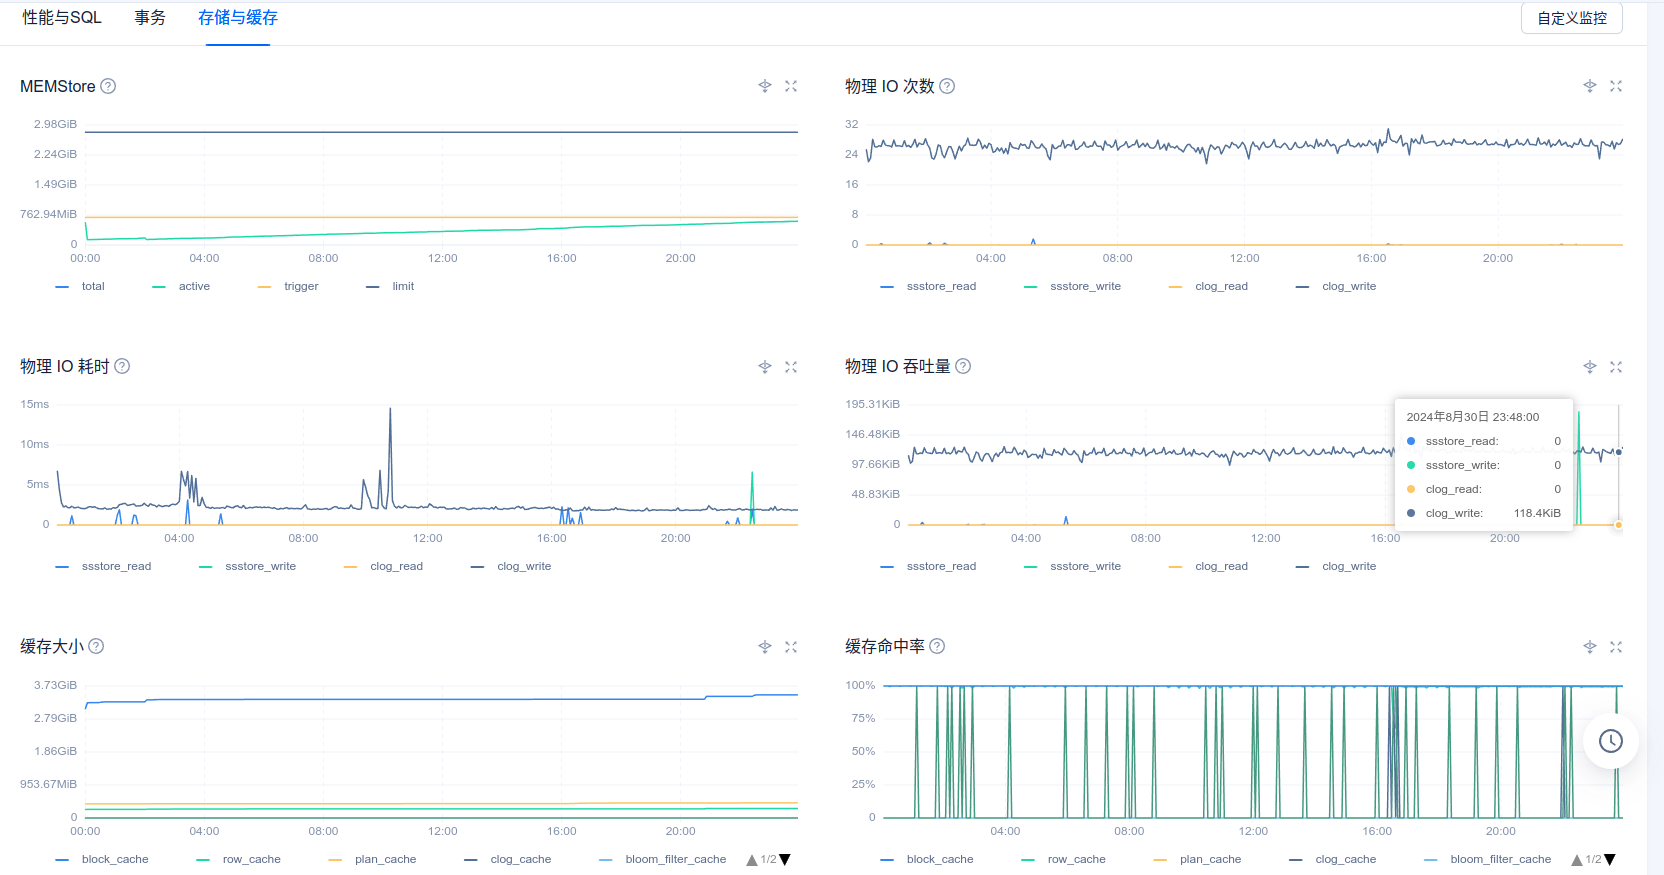Expand 物理 IO 耗时 chart to fullscreen
The height and width of the screenshot is (875, 1664).
791,367
